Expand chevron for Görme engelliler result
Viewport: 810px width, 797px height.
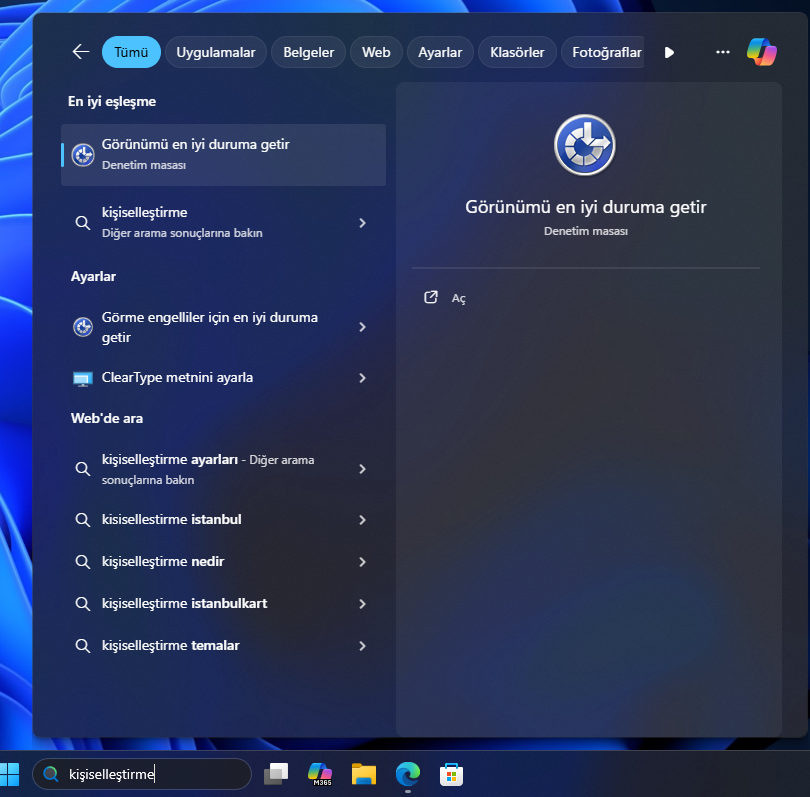click(x=363, y=326)
